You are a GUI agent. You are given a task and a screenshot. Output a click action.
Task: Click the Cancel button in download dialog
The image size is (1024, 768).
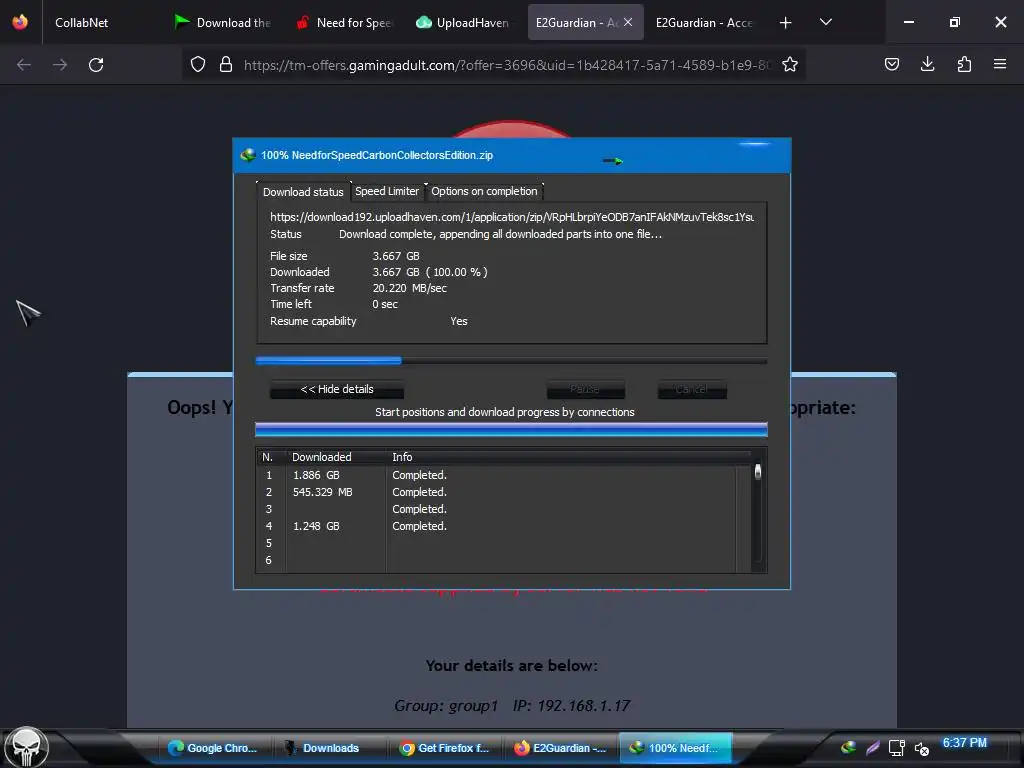pos(692,389)
